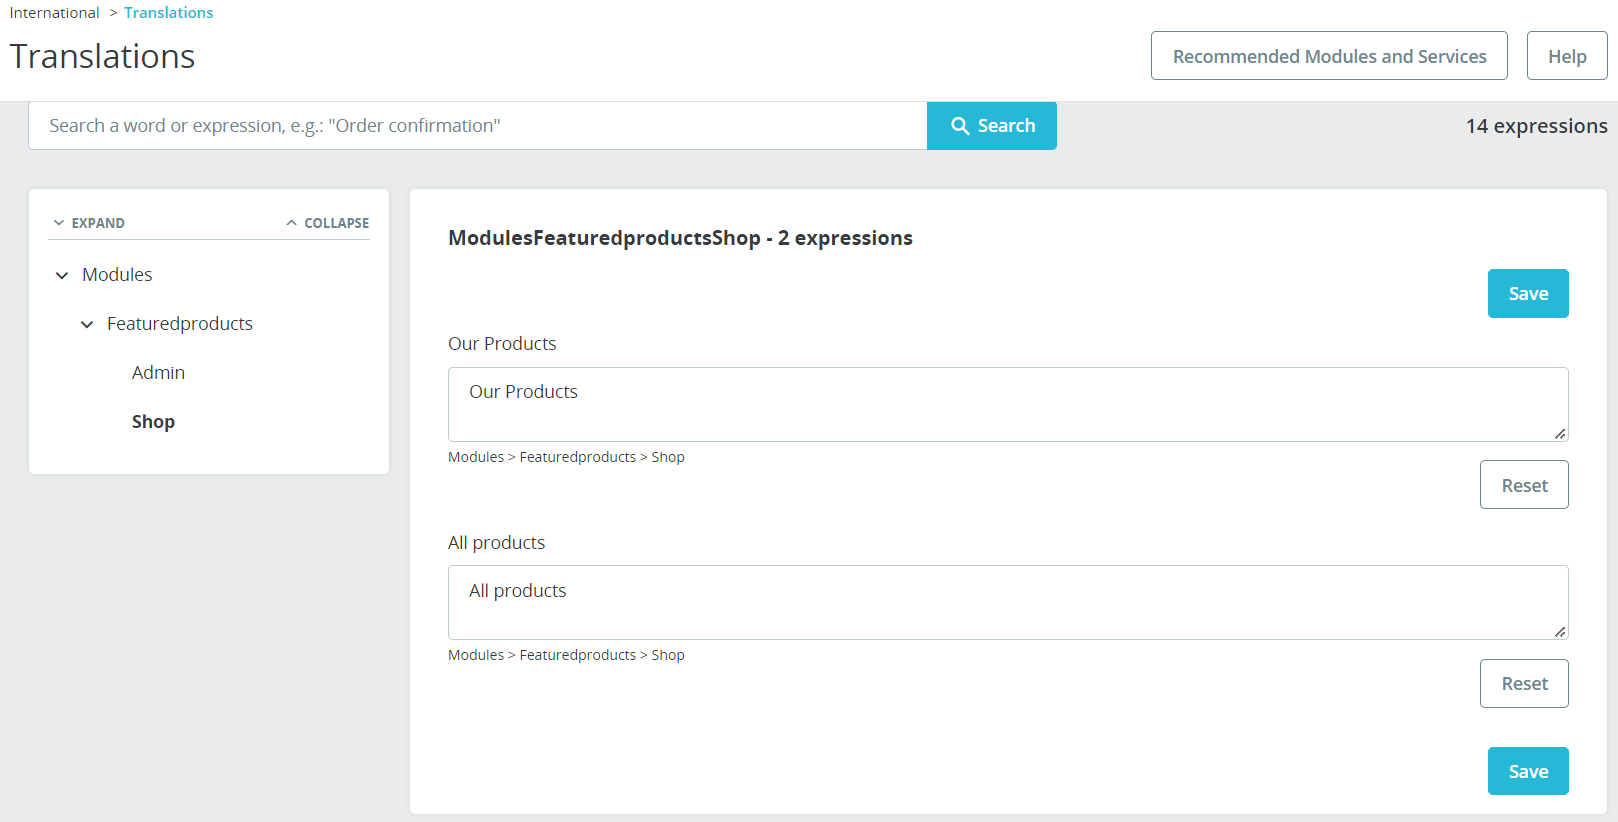Open the Translations breadcrumb link
The height and width of the screenshot is (822, 1618).
tap(168, 13)
